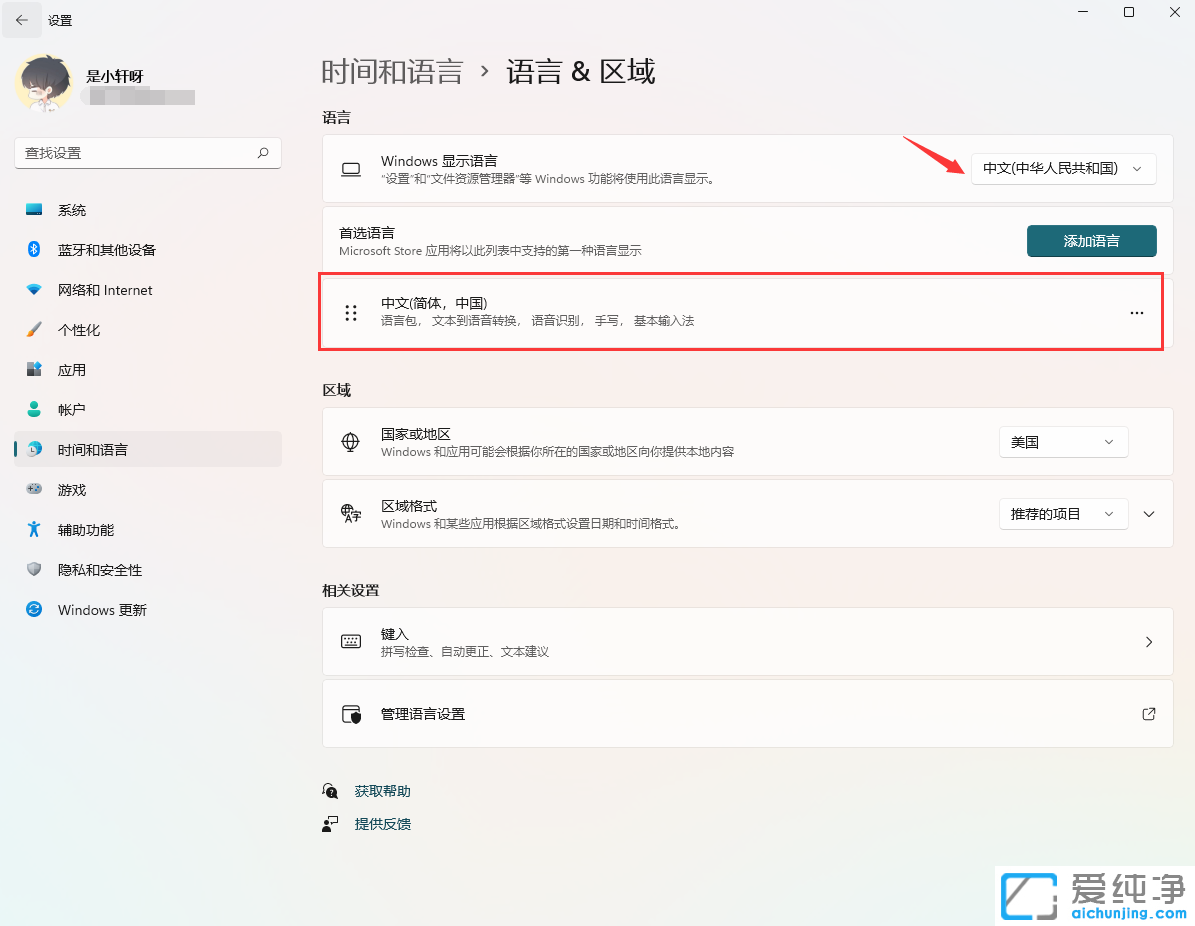
Task: Click the Windows 更新 sync icon
Action: 34,609
